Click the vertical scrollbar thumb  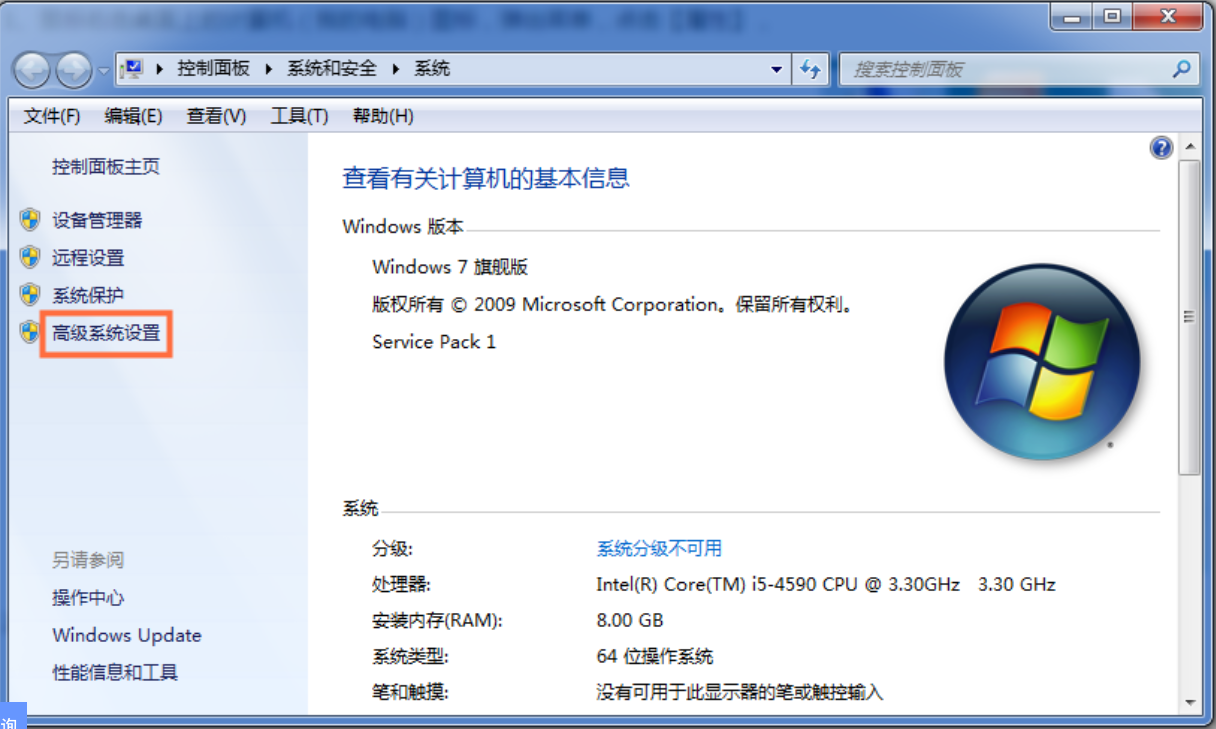point(1189,317)
